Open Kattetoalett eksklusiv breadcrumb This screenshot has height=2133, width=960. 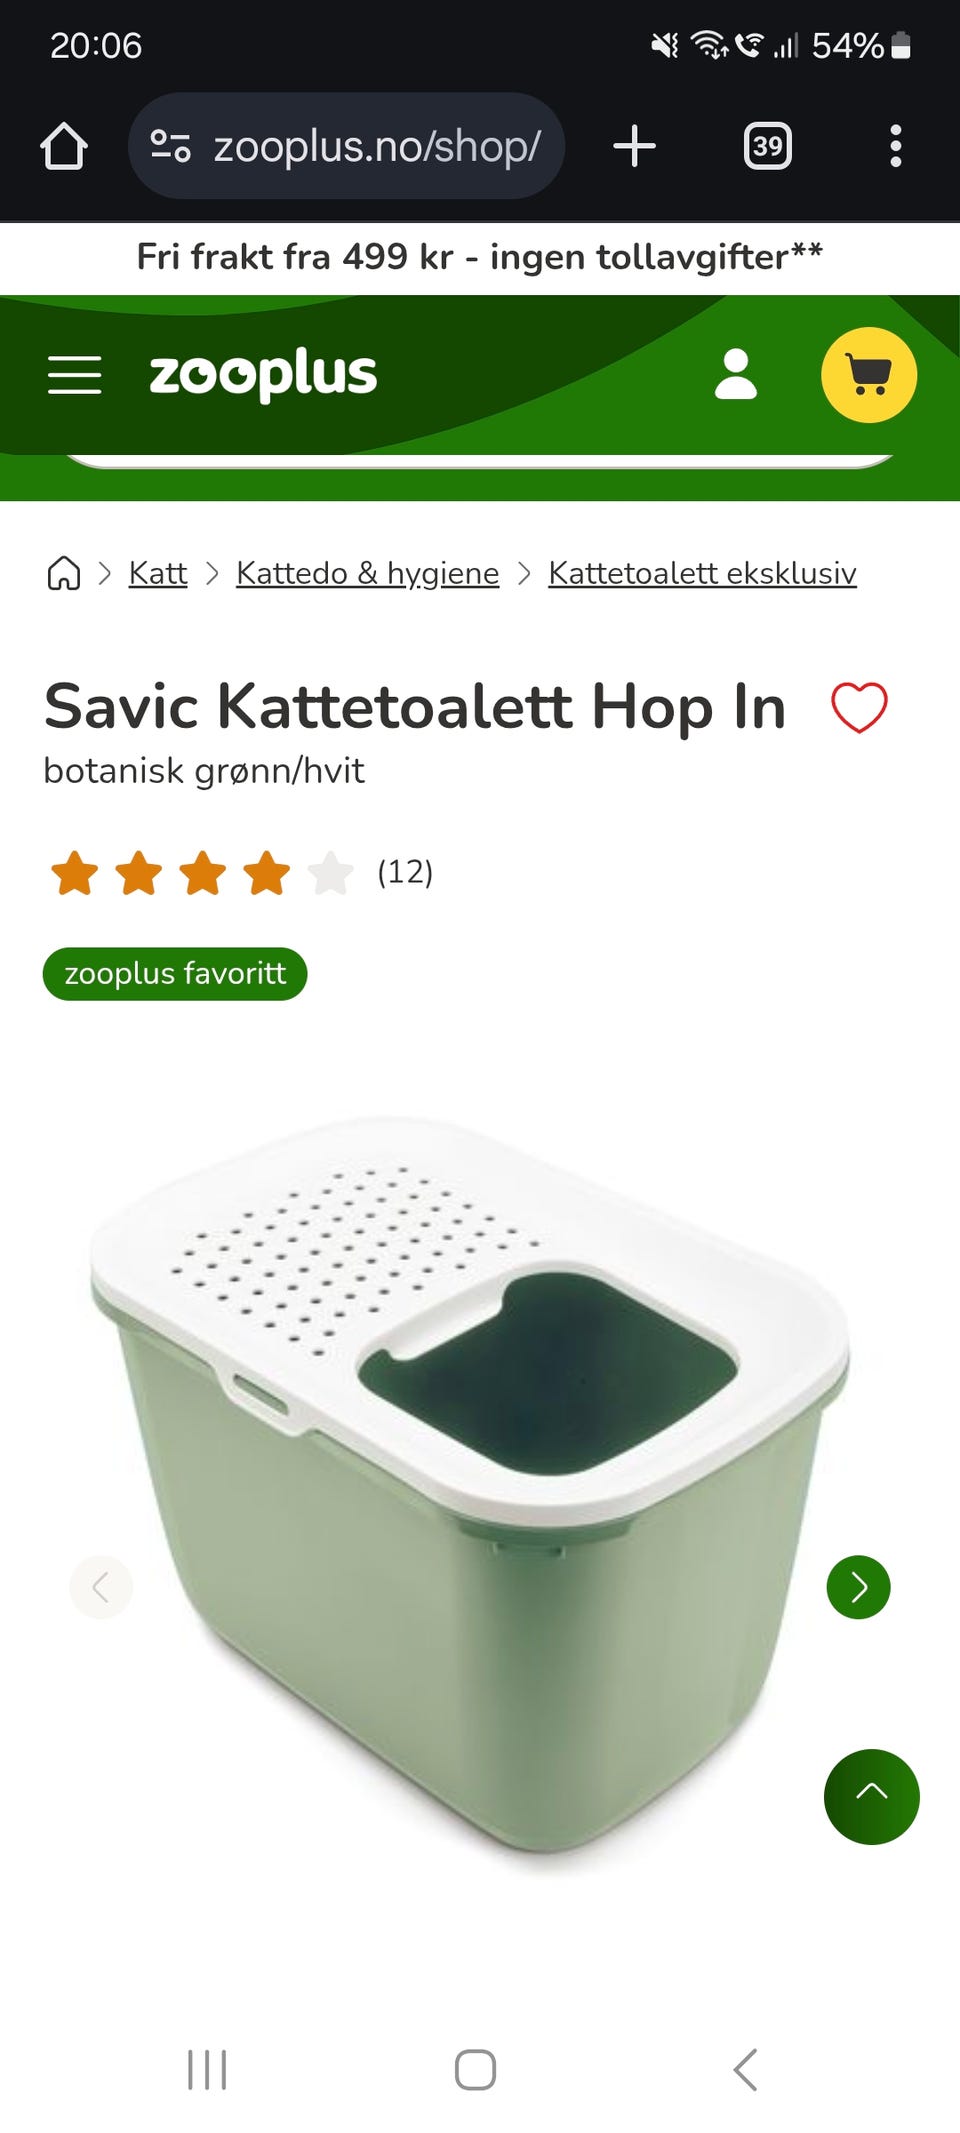pos(702,573)
